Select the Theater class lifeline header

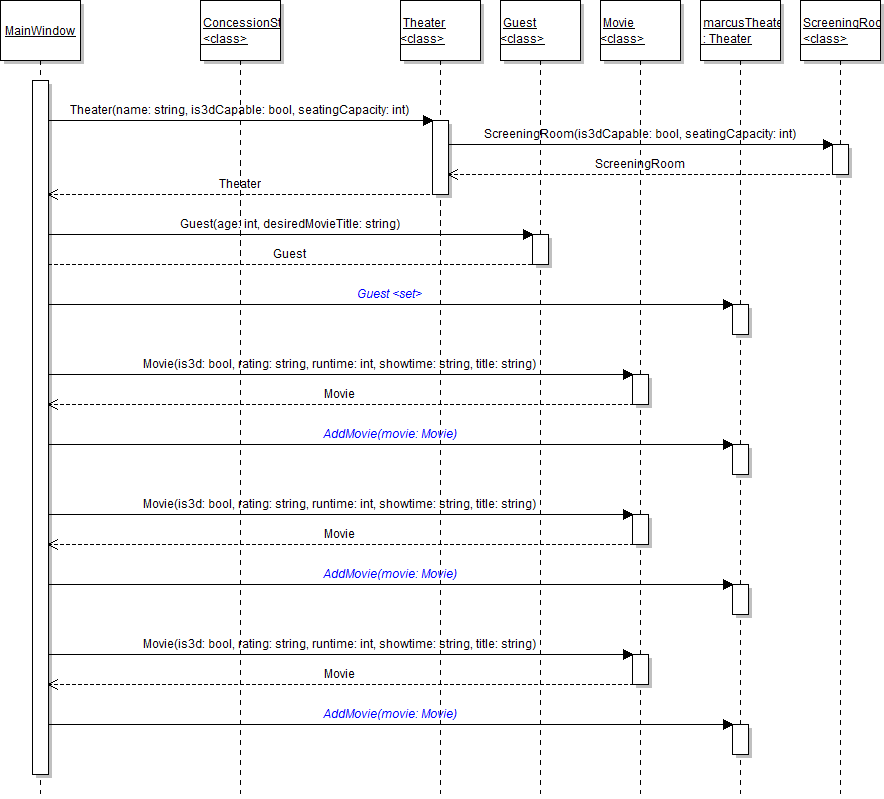pos(440,31)
